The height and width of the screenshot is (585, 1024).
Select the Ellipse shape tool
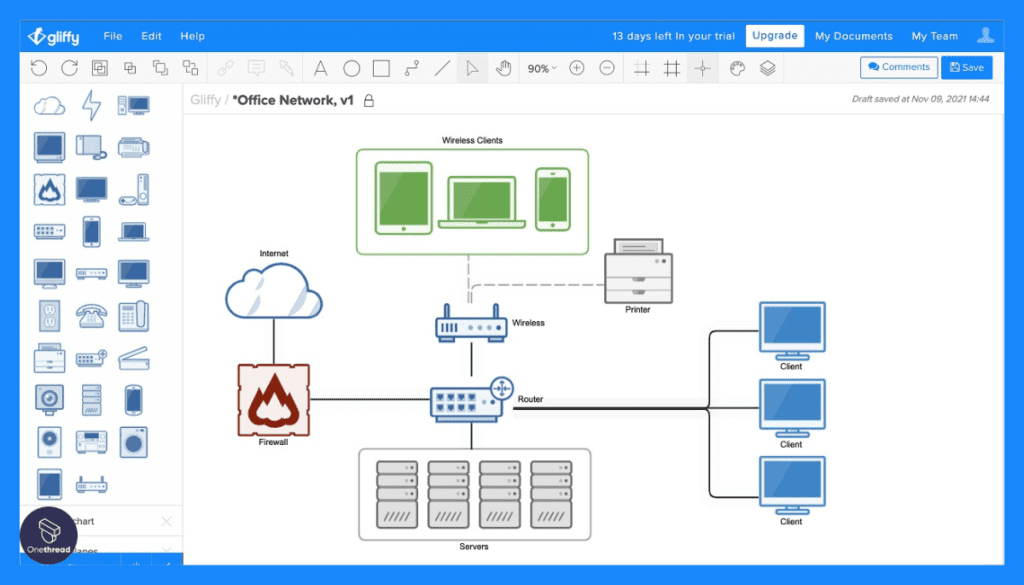[x=351, y=68]
